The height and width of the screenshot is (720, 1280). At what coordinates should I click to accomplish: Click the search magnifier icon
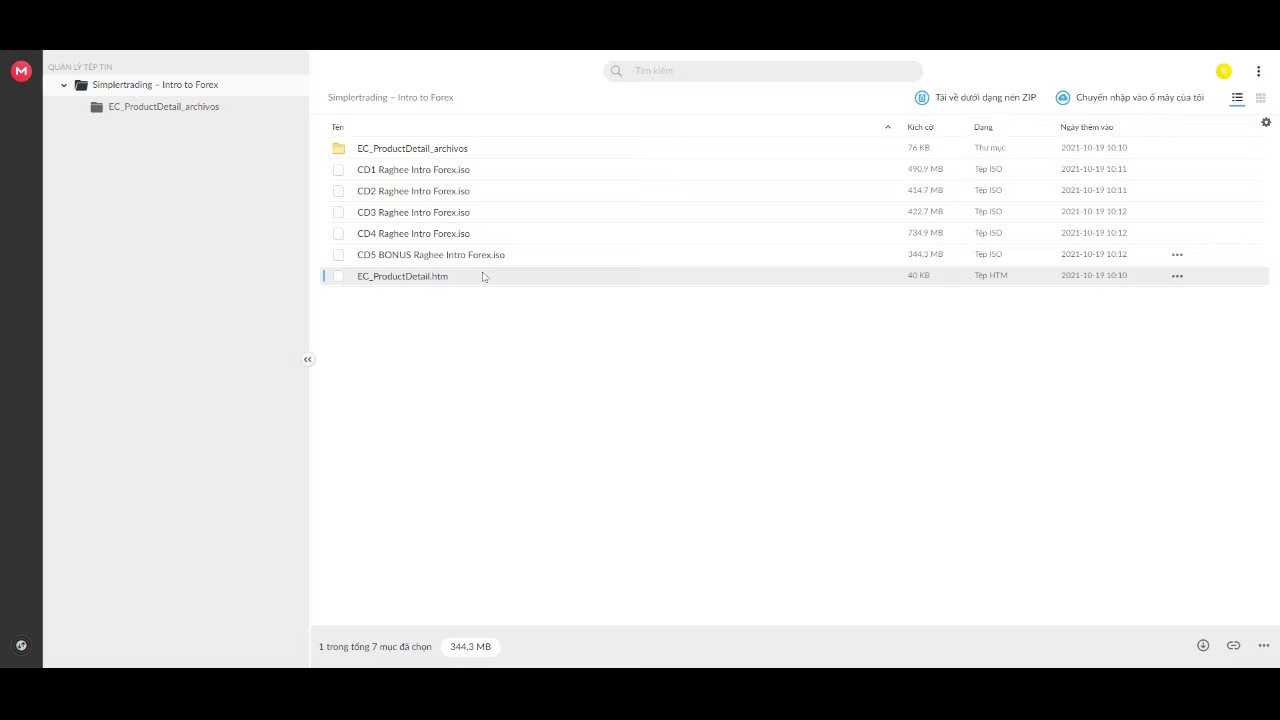click(x=616, y=71)
